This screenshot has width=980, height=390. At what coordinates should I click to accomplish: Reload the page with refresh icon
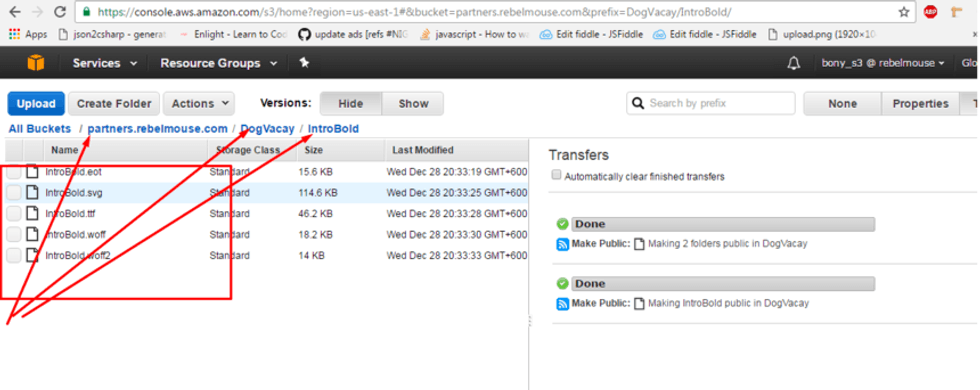[x=60, y=12]
